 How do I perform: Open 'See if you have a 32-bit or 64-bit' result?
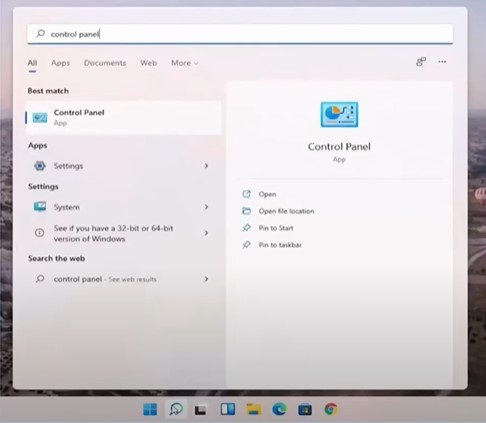tap(123, 233)
